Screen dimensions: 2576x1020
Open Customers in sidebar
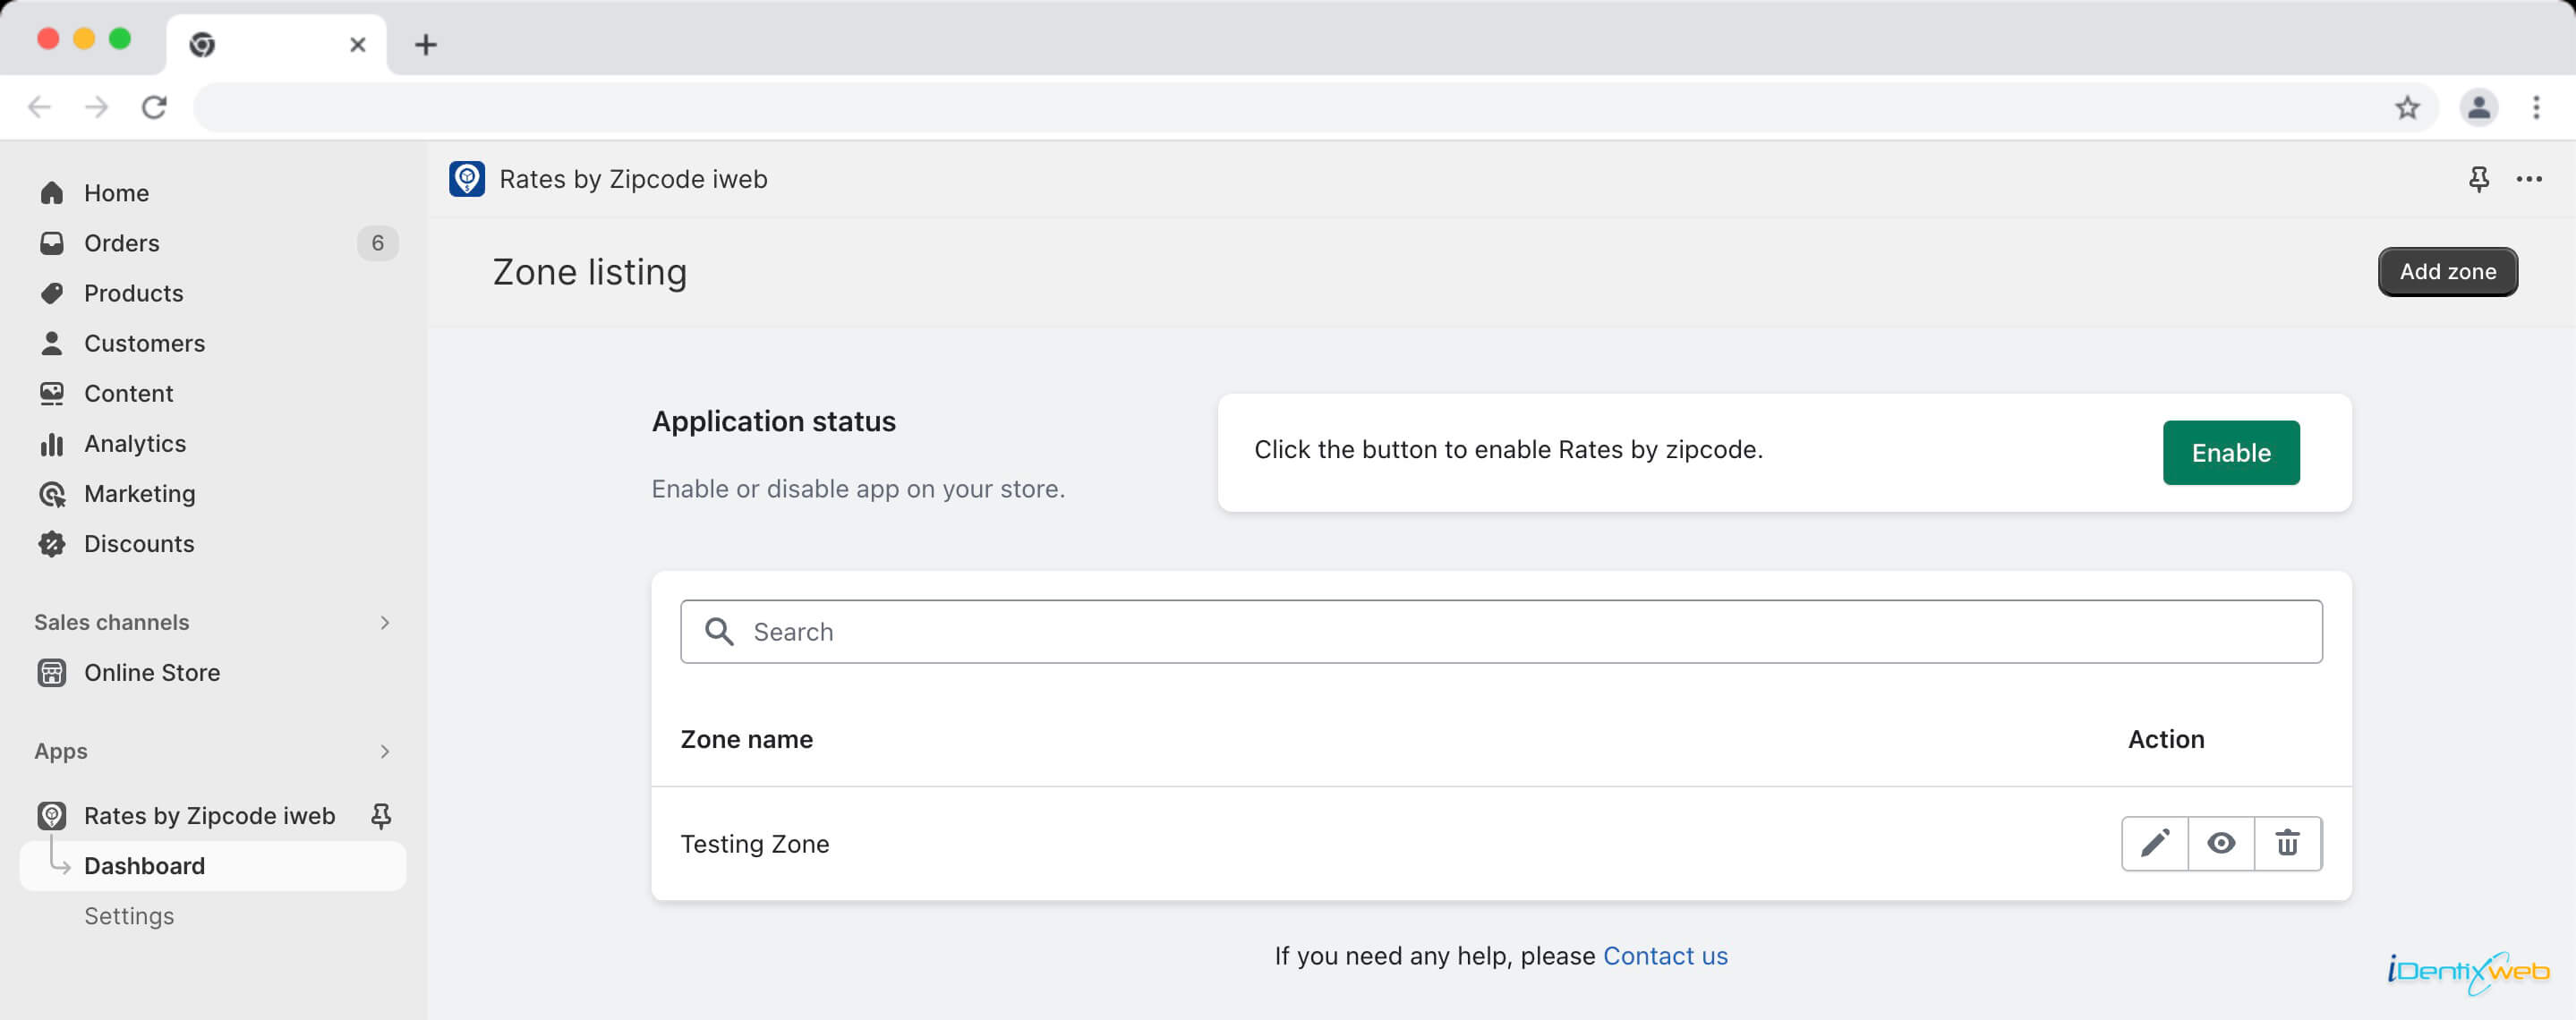(x=144, y=343)
